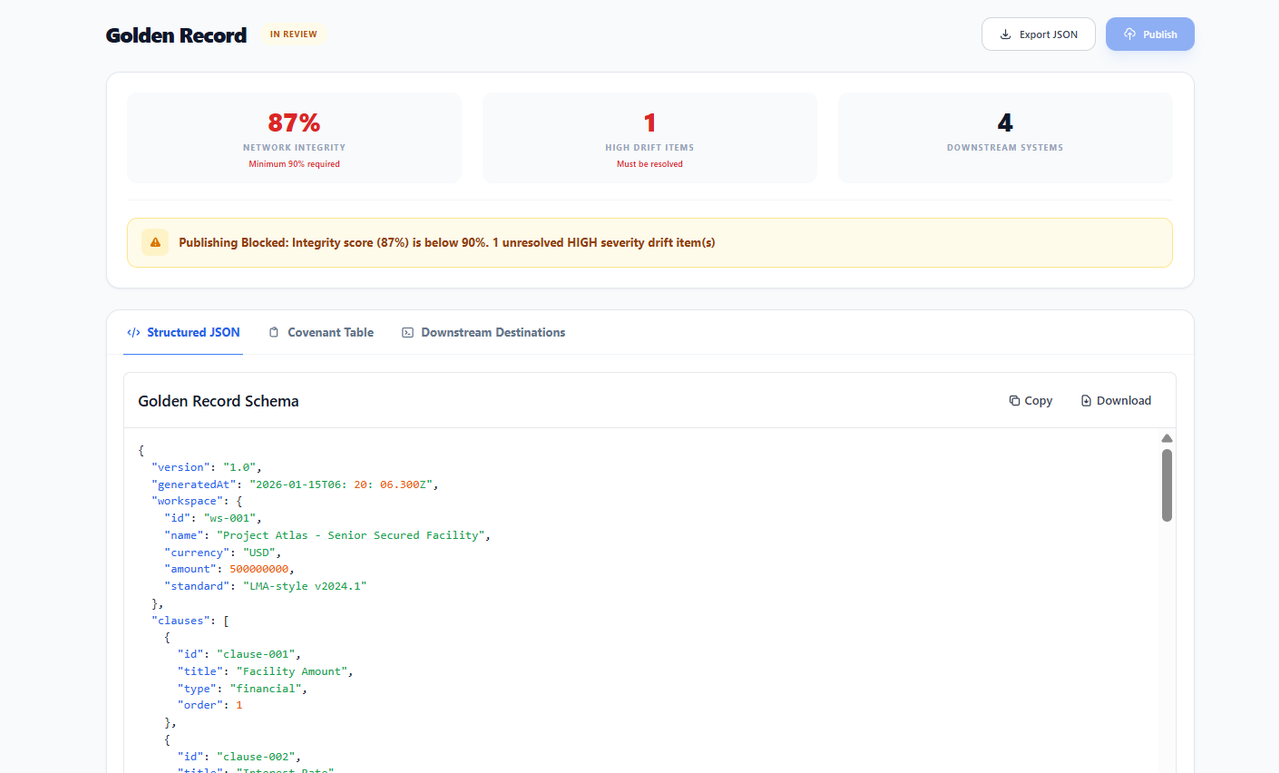Screen dimensions: 1279x773
Task: Click the DOWNSTREAM SYSTEMS label
Action: click(1005, 148)
